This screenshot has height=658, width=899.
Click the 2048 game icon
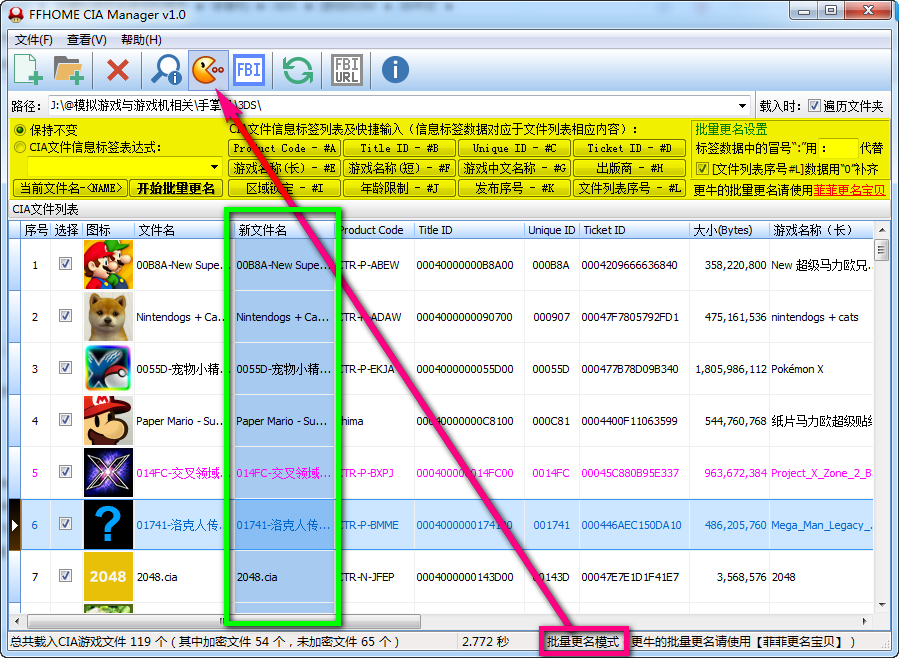pos(108,577)
